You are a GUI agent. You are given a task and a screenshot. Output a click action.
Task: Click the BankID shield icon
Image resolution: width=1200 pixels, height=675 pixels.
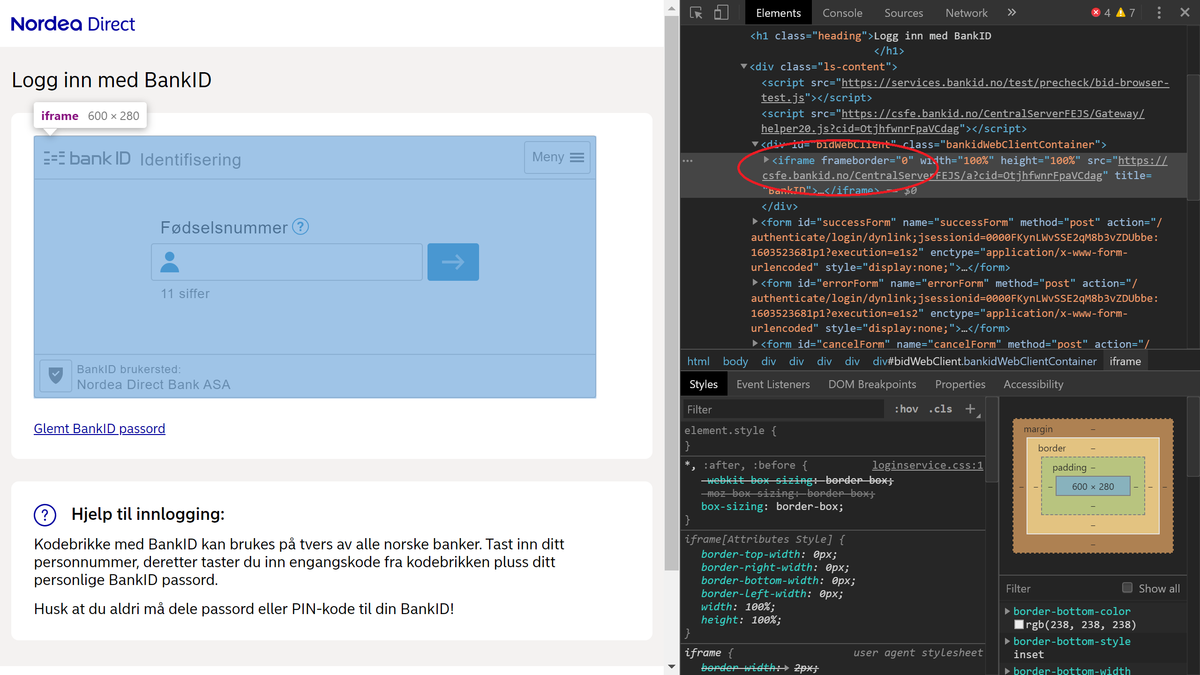(x=56, y=376)
